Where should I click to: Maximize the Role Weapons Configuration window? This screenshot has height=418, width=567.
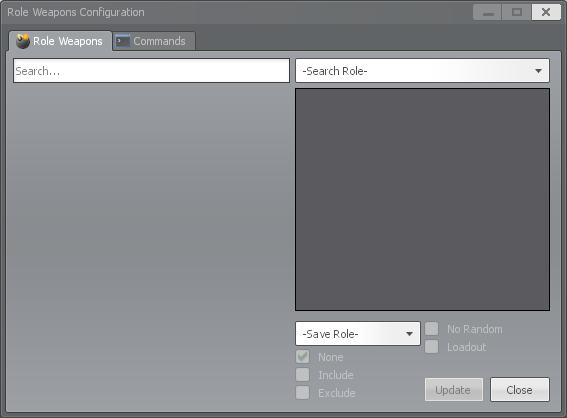(x=517, y=12)
